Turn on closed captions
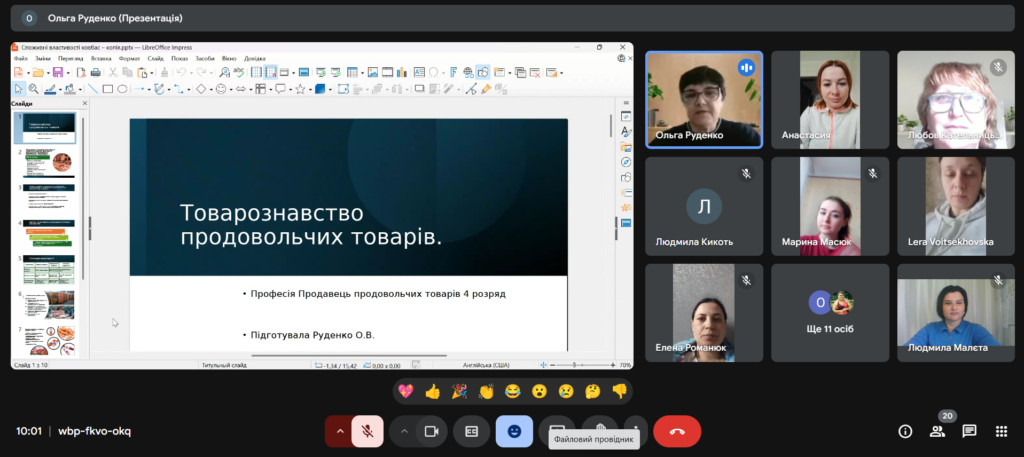1024x457 pixels. 471,431
